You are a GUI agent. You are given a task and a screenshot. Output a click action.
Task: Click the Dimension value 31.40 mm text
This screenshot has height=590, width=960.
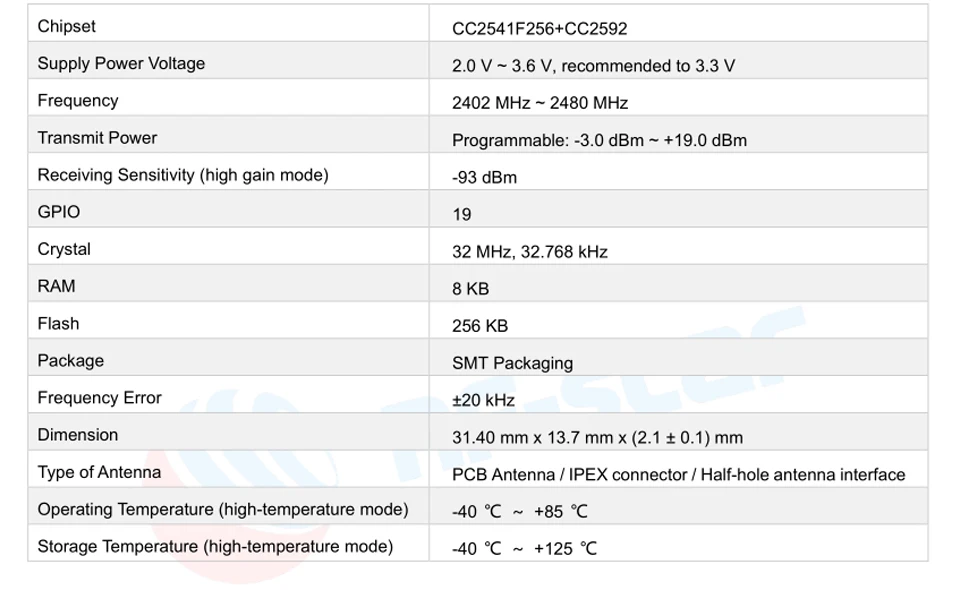click(598, 438)
